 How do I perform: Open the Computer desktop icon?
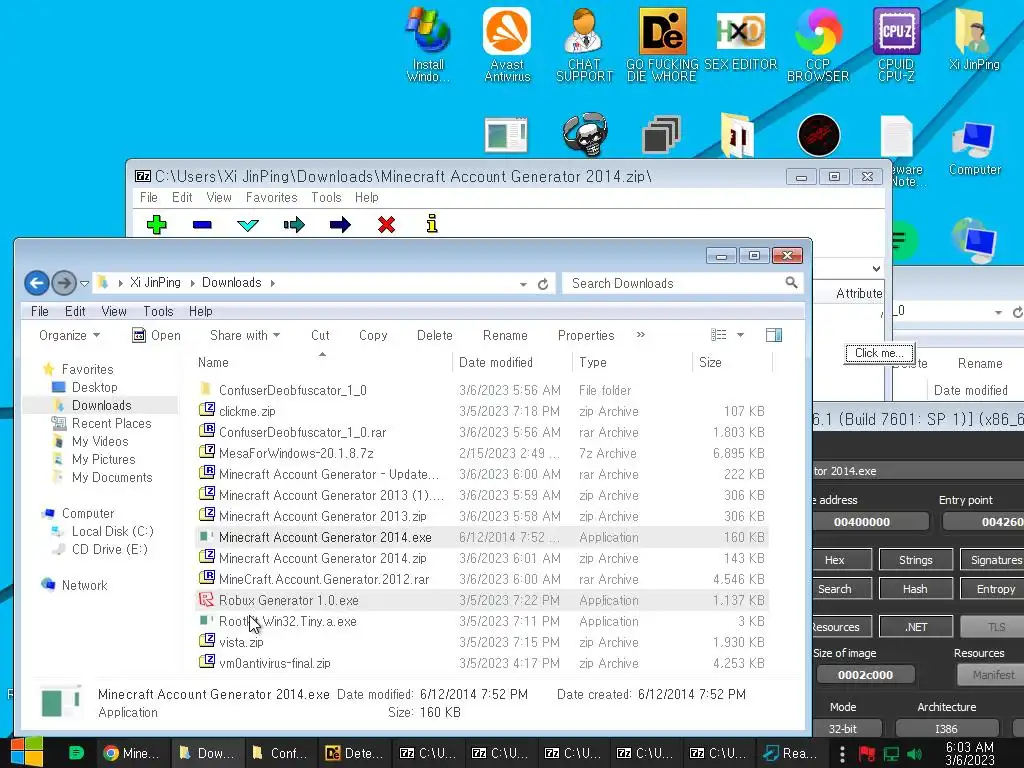(x=974, y=148)
